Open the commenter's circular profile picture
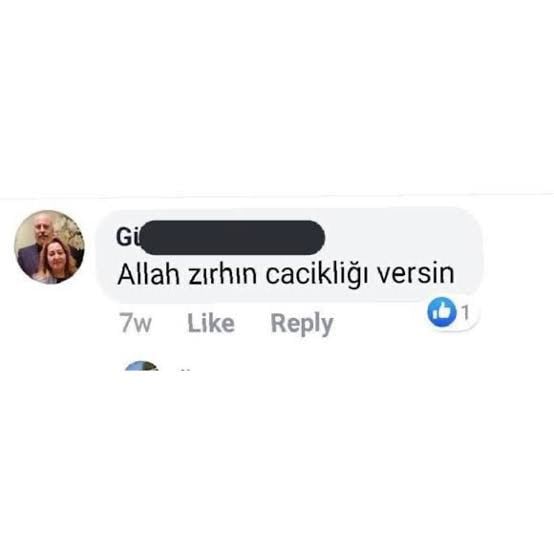The image size is (554, 554). 49,247
